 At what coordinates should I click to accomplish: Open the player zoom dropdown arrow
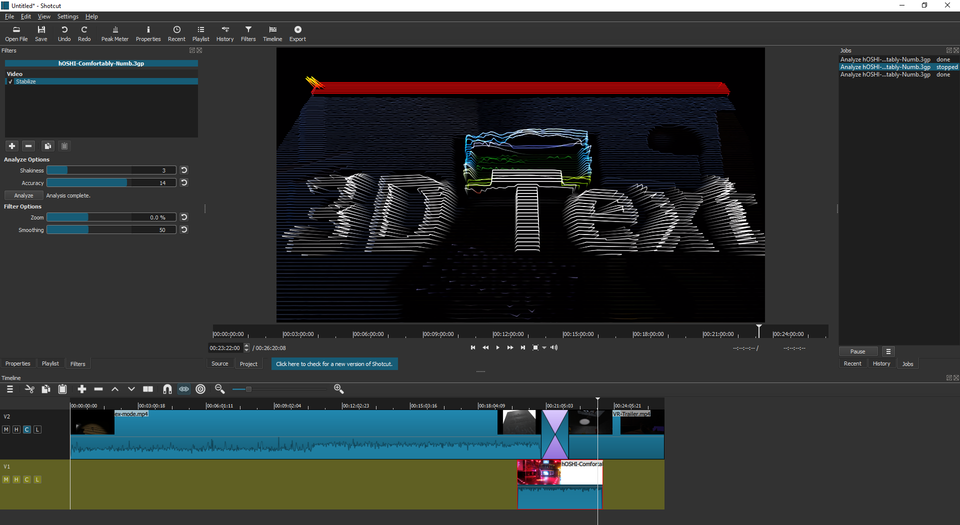(x=544, y=348)
